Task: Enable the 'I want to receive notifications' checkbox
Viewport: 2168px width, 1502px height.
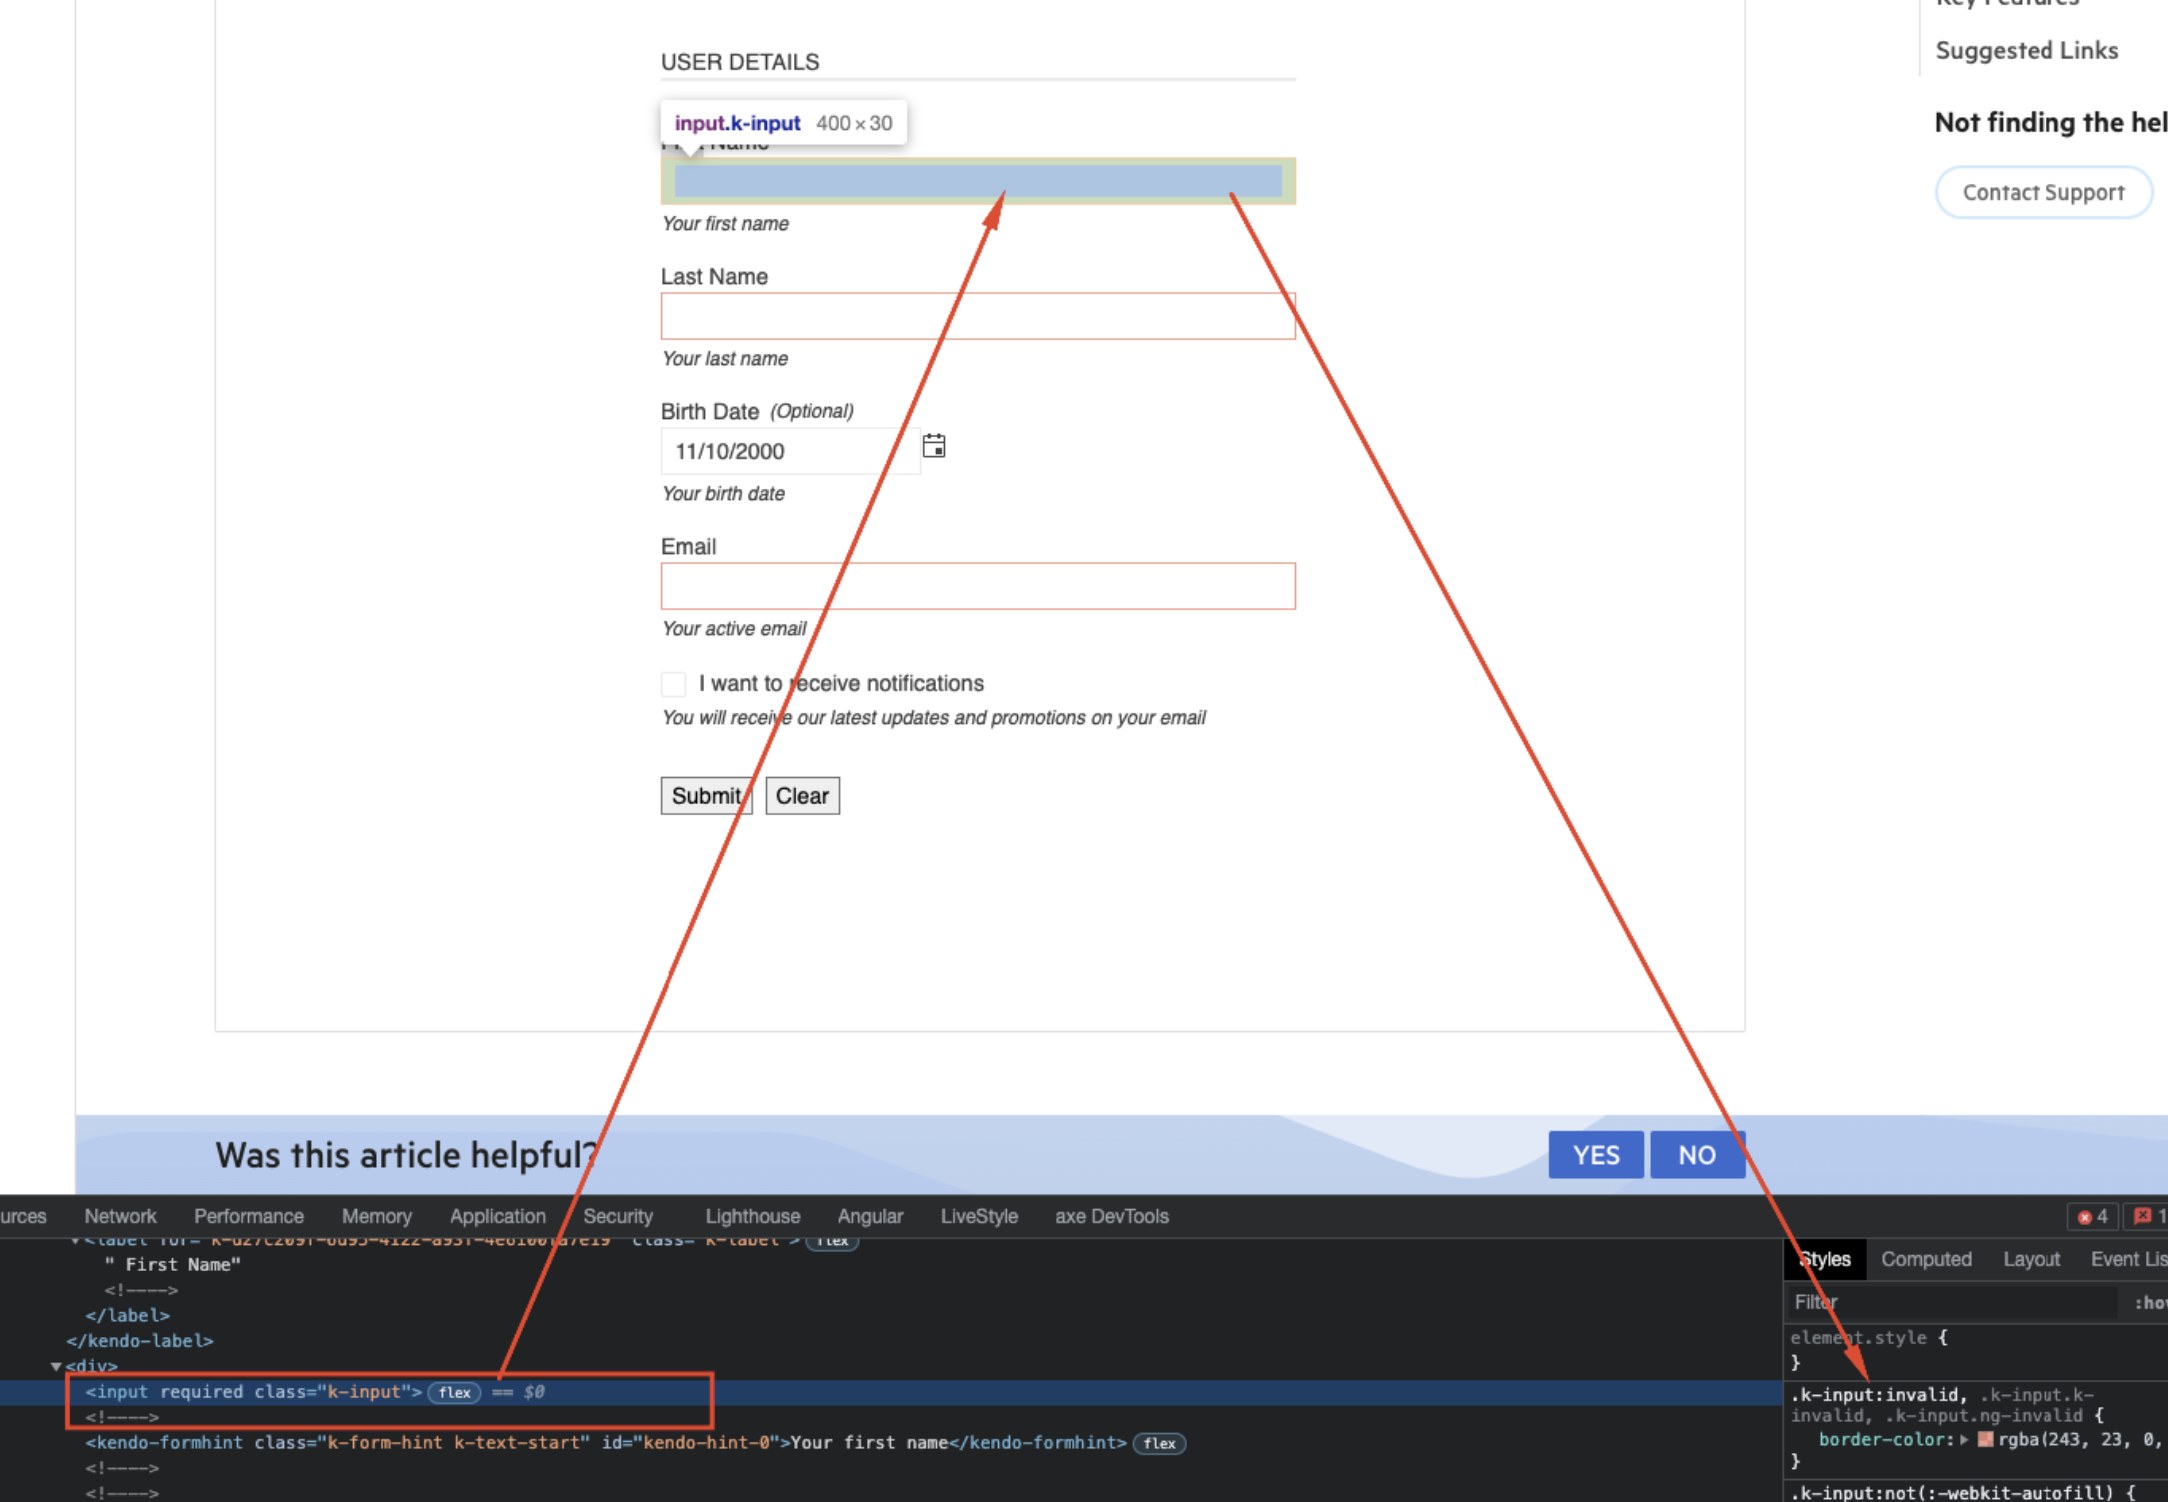Action: click(673, 683)
